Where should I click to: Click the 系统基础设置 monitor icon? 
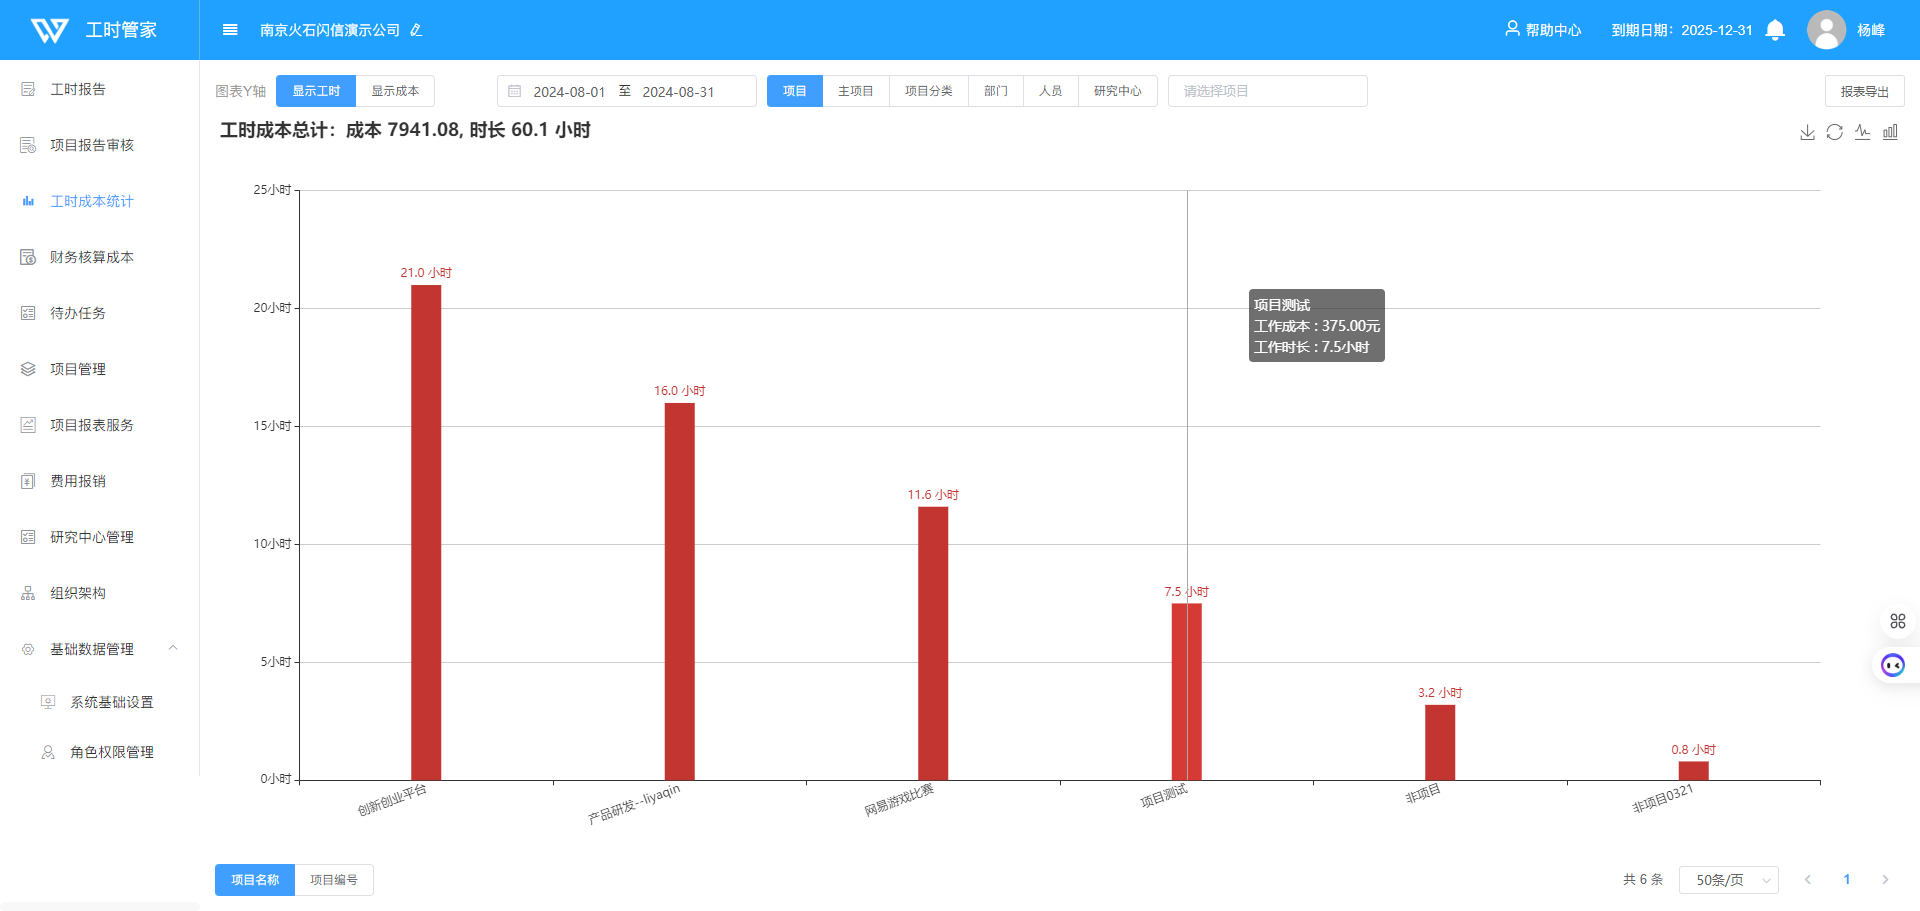(48, 702)
